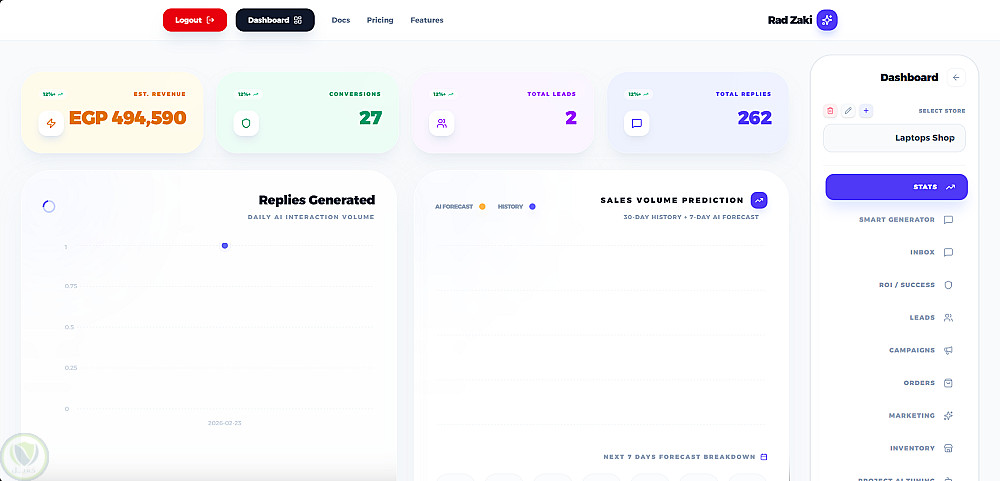Click the Sales Volume Prediction trend icon
Viewport: 1000px width, 481px height.
(759, 200)
